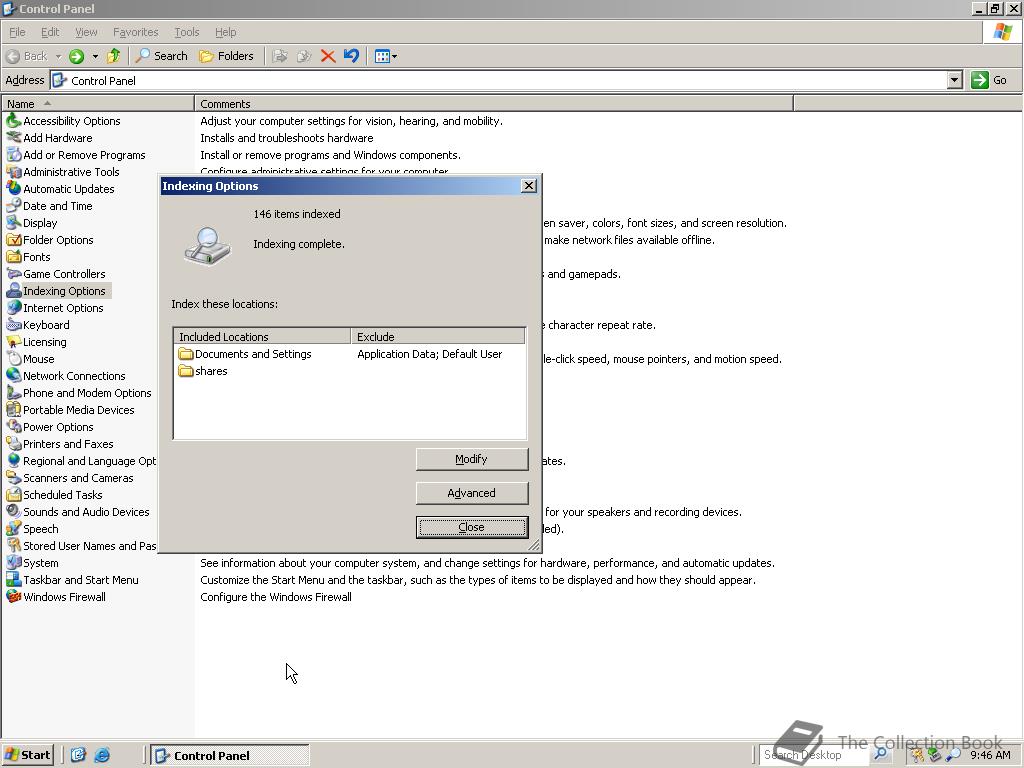Open Portable Media Devices icon
The image size is (1024, 768).
14,409
